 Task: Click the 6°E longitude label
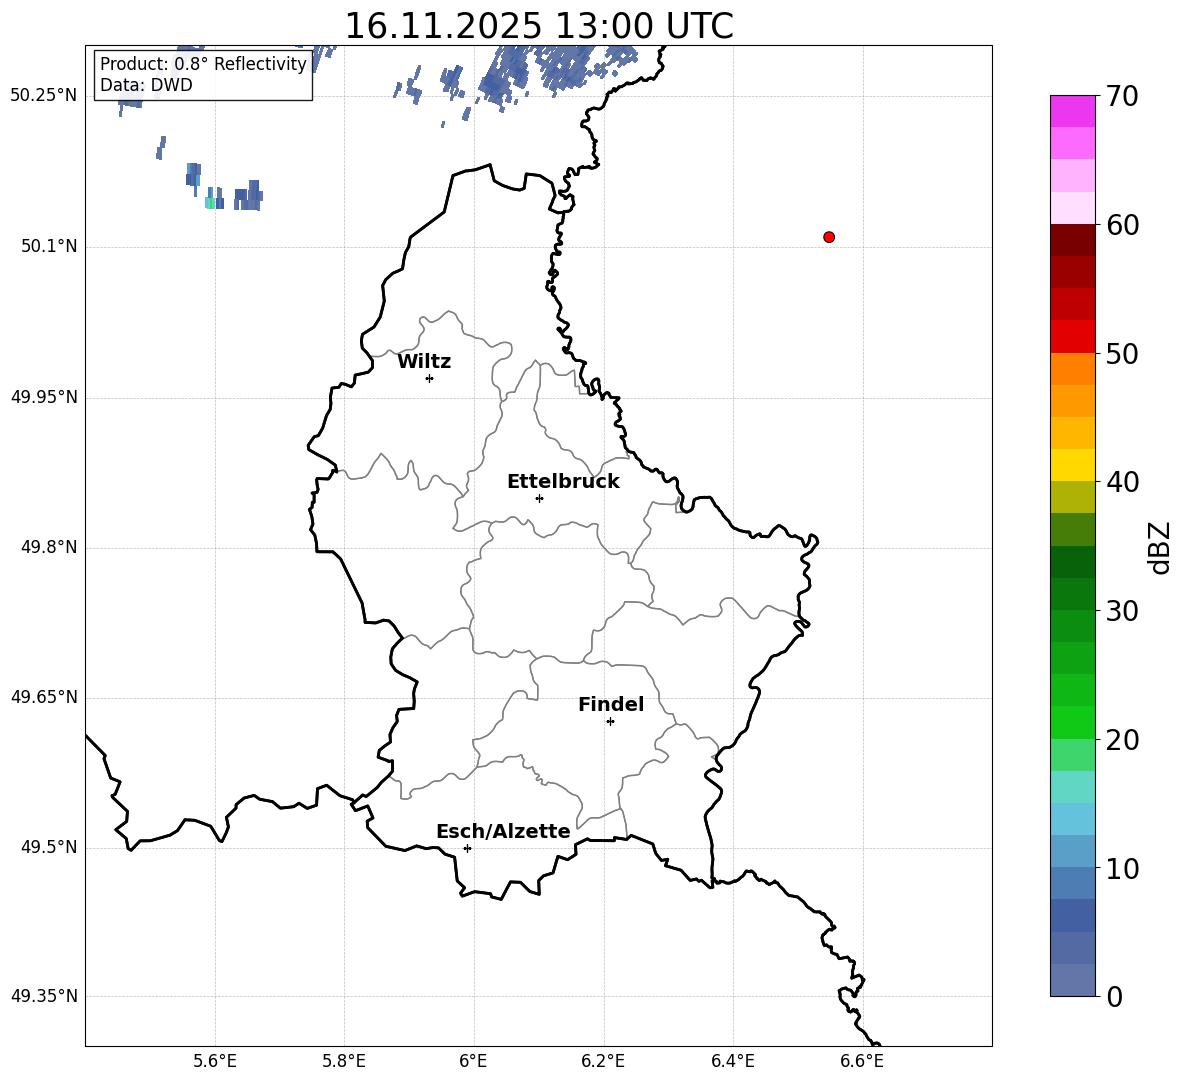(x=473, y=1061)
